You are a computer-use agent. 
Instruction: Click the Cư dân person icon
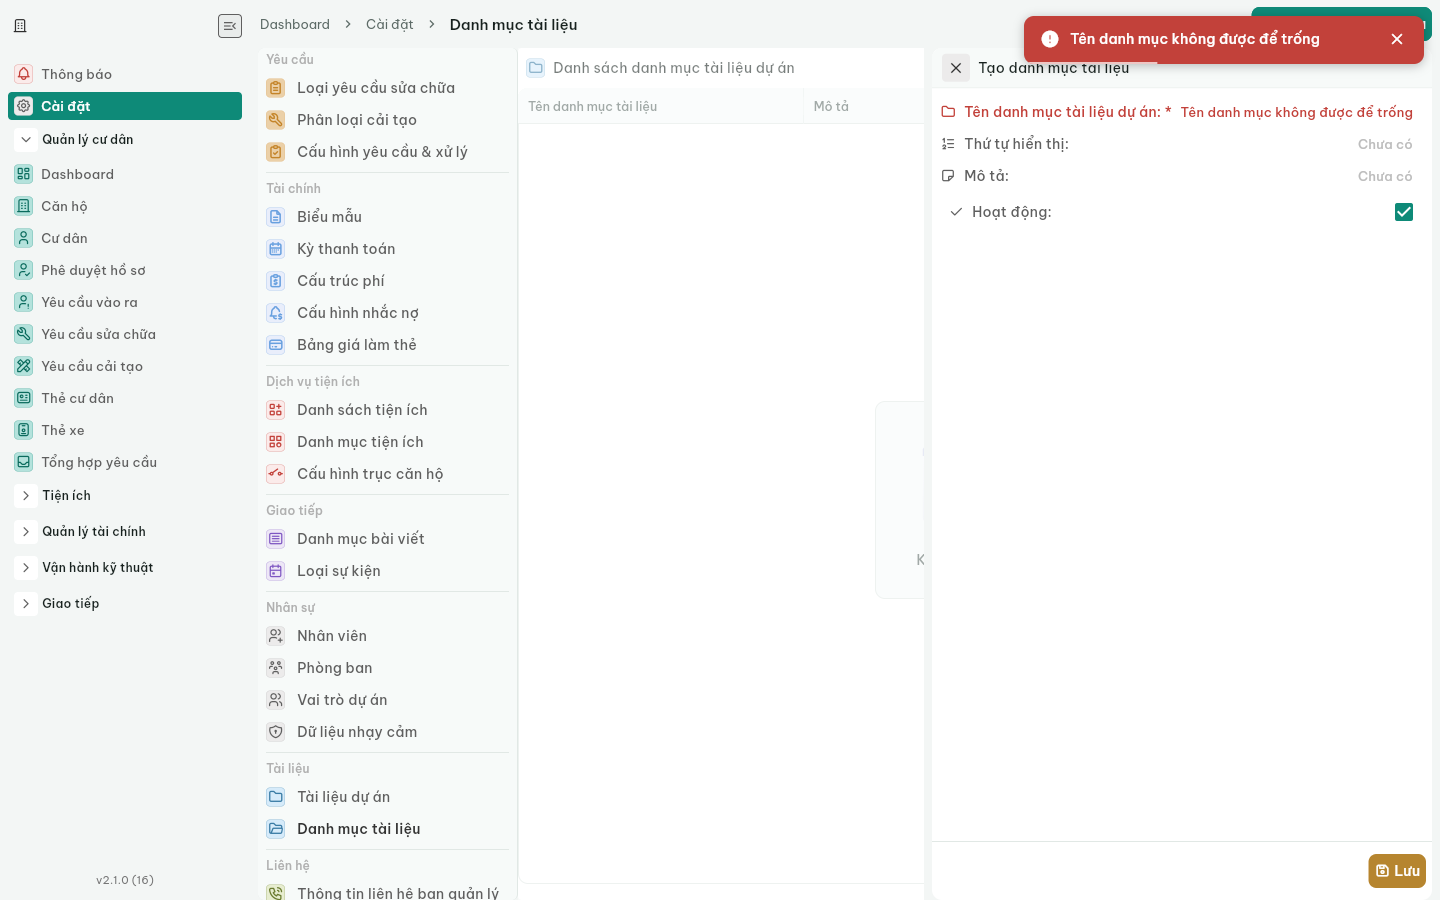pos(24,238)
